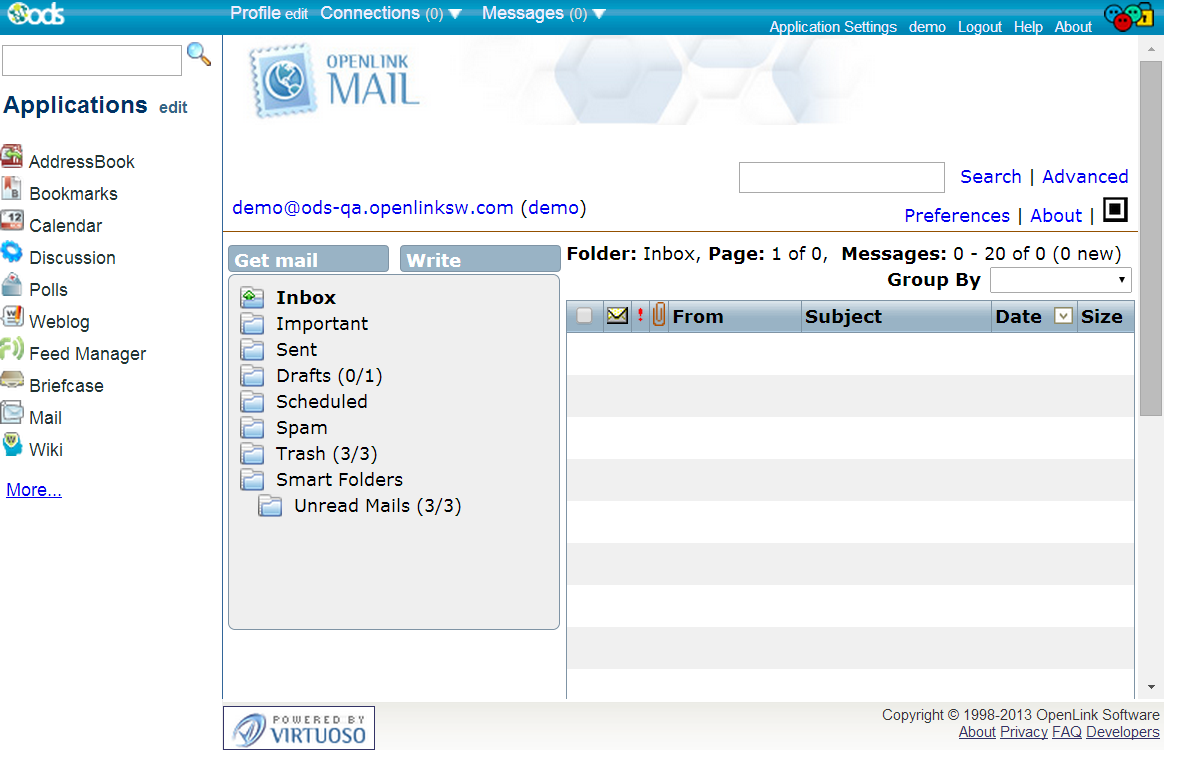The height and width of the screenshot is (759, 1182).
Task: Click the Smart Folders folder icon
Action: [253, 480]
